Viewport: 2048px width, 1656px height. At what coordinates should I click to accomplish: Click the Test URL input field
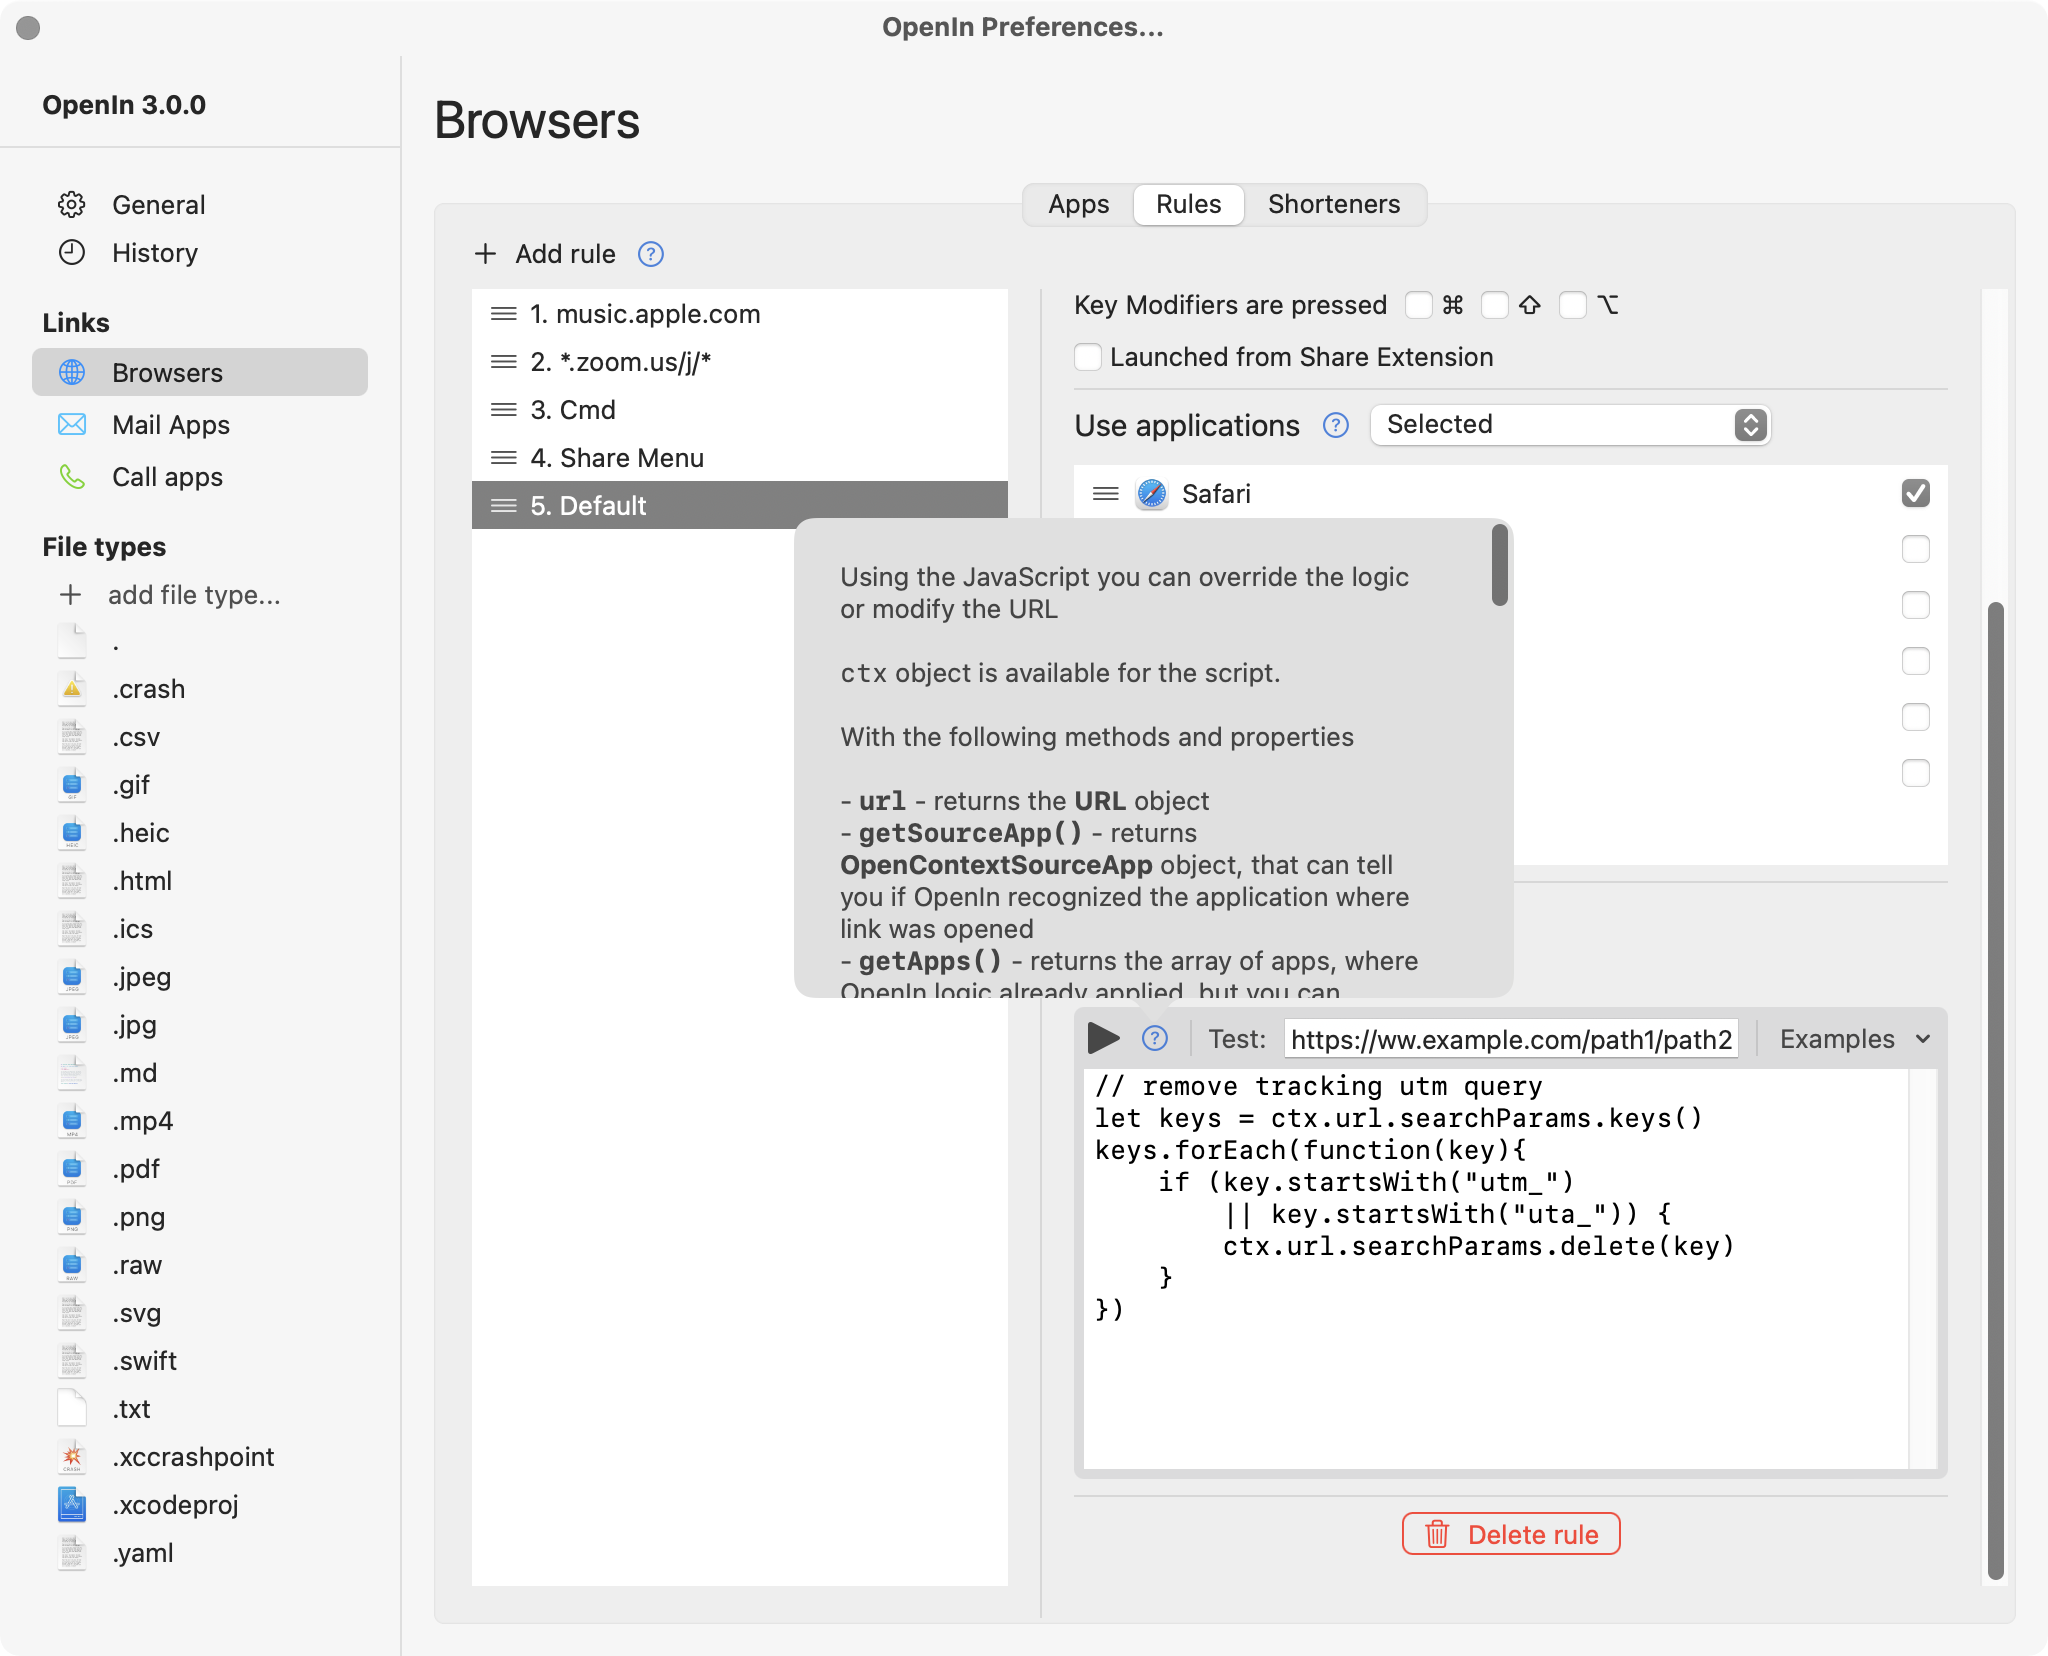pos(1511,1039)
